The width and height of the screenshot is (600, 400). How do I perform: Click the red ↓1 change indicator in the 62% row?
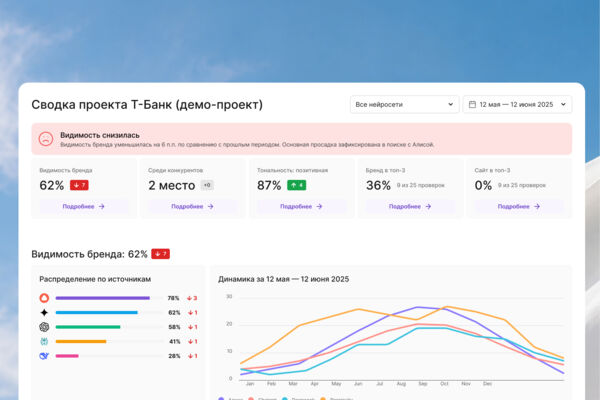(x=192, y=313)
